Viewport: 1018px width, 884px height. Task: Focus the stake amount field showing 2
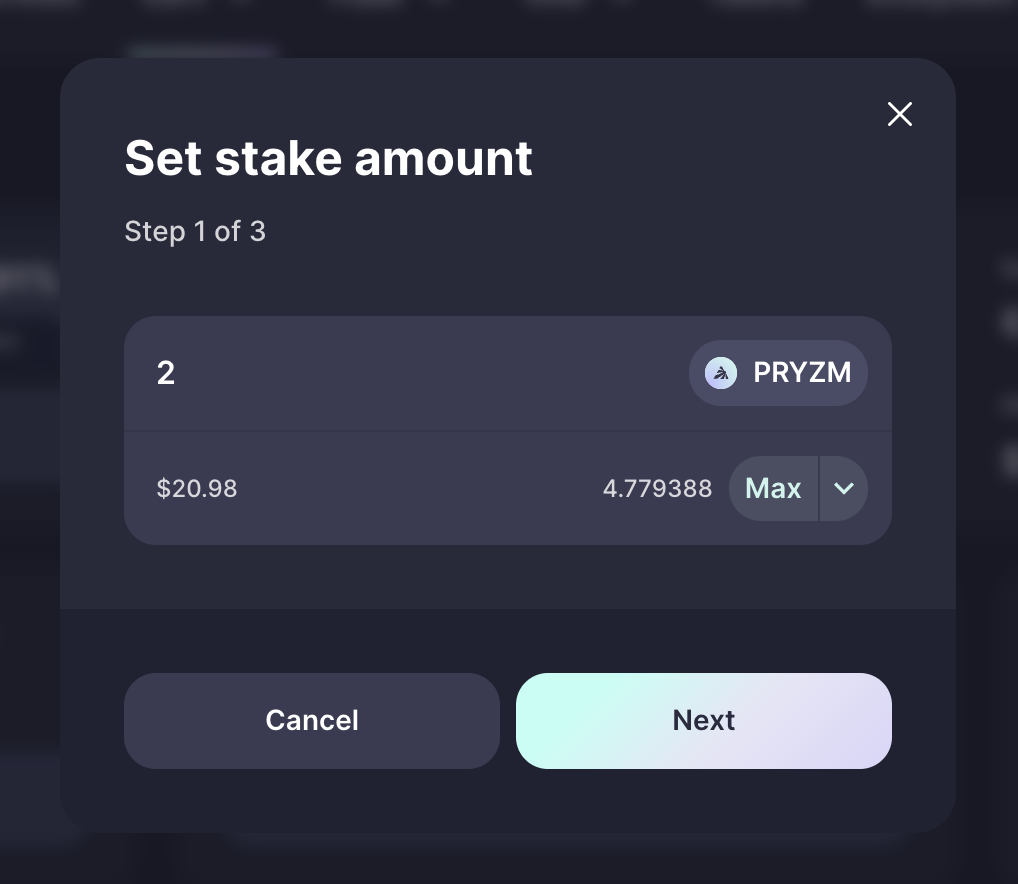point(416,373)
